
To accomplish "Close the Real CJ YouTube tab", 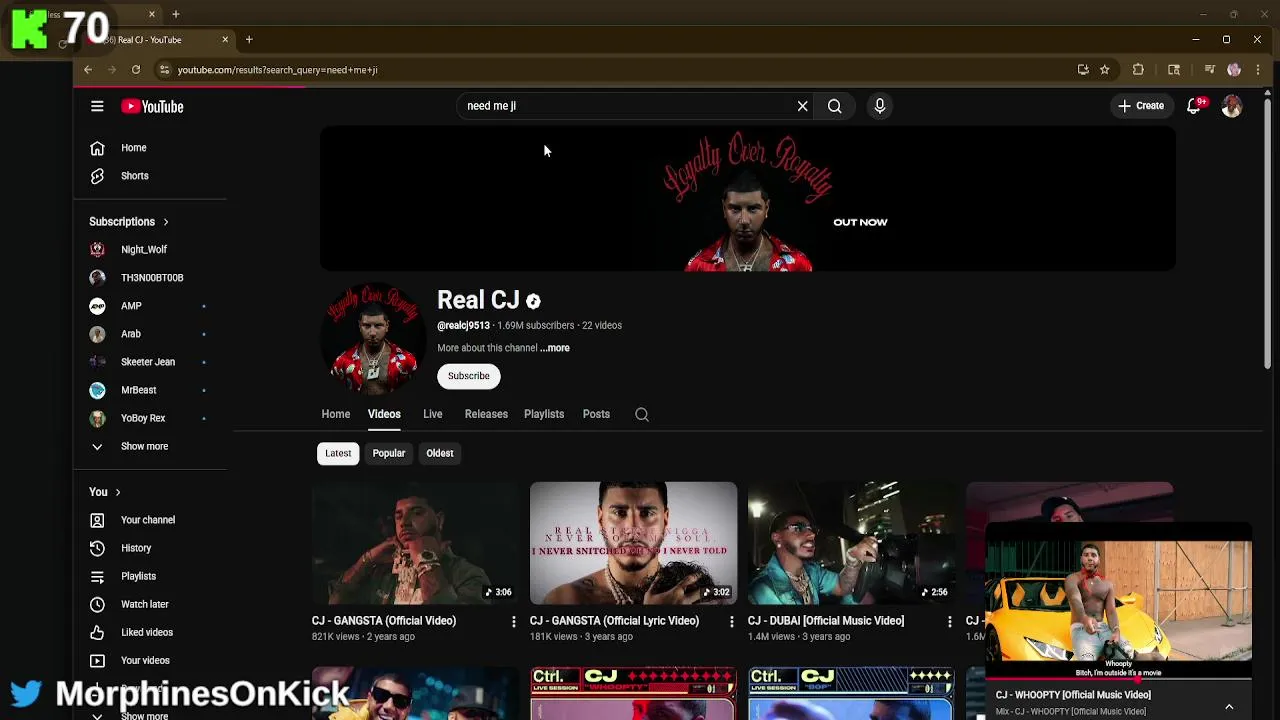I will (225, 40).
